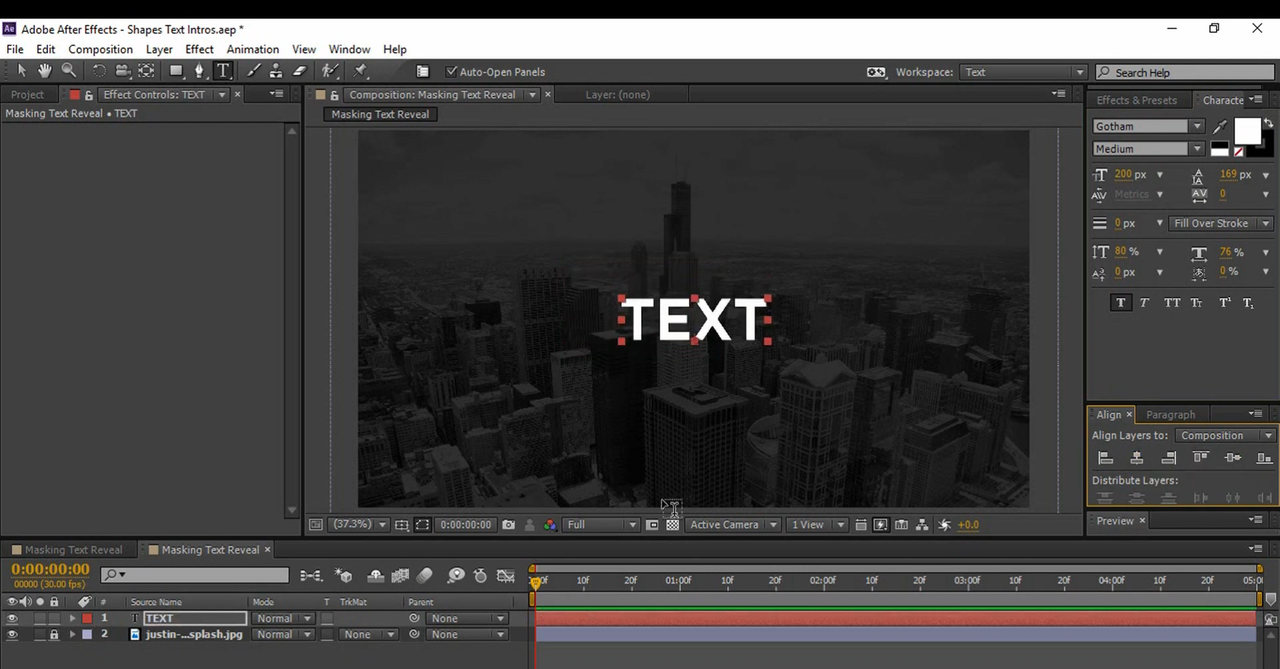Viewport: 1280px width, 669px height.
Task: Unlock the justin-...splash.jpg layer
Action: (54, 634)
